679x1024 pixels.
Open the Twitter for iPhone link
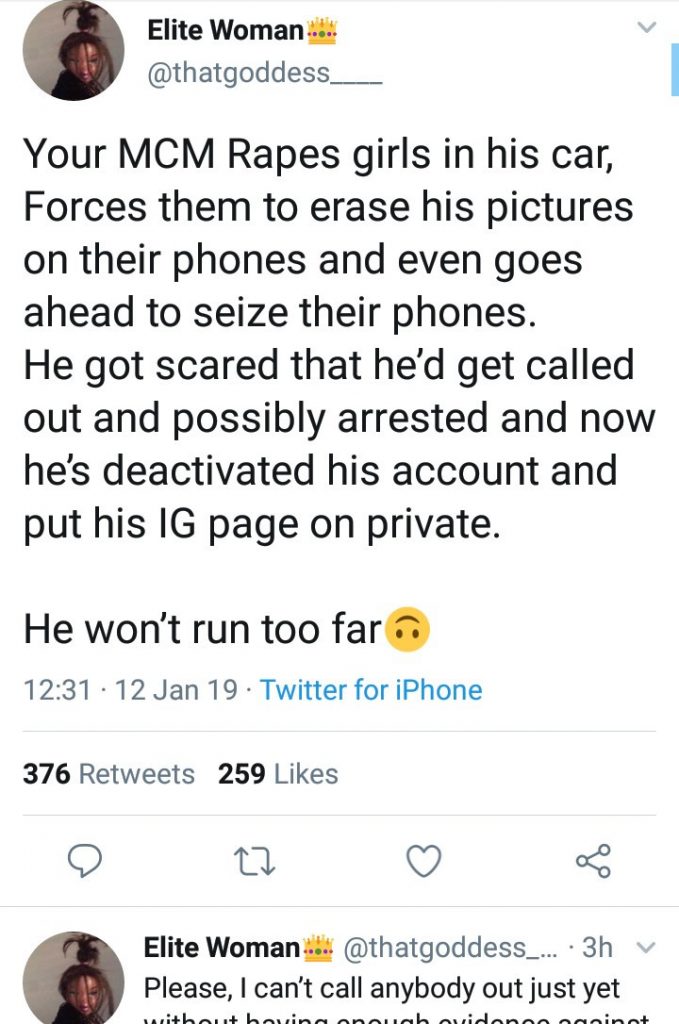pyautogui.click(x=371, y=690)
